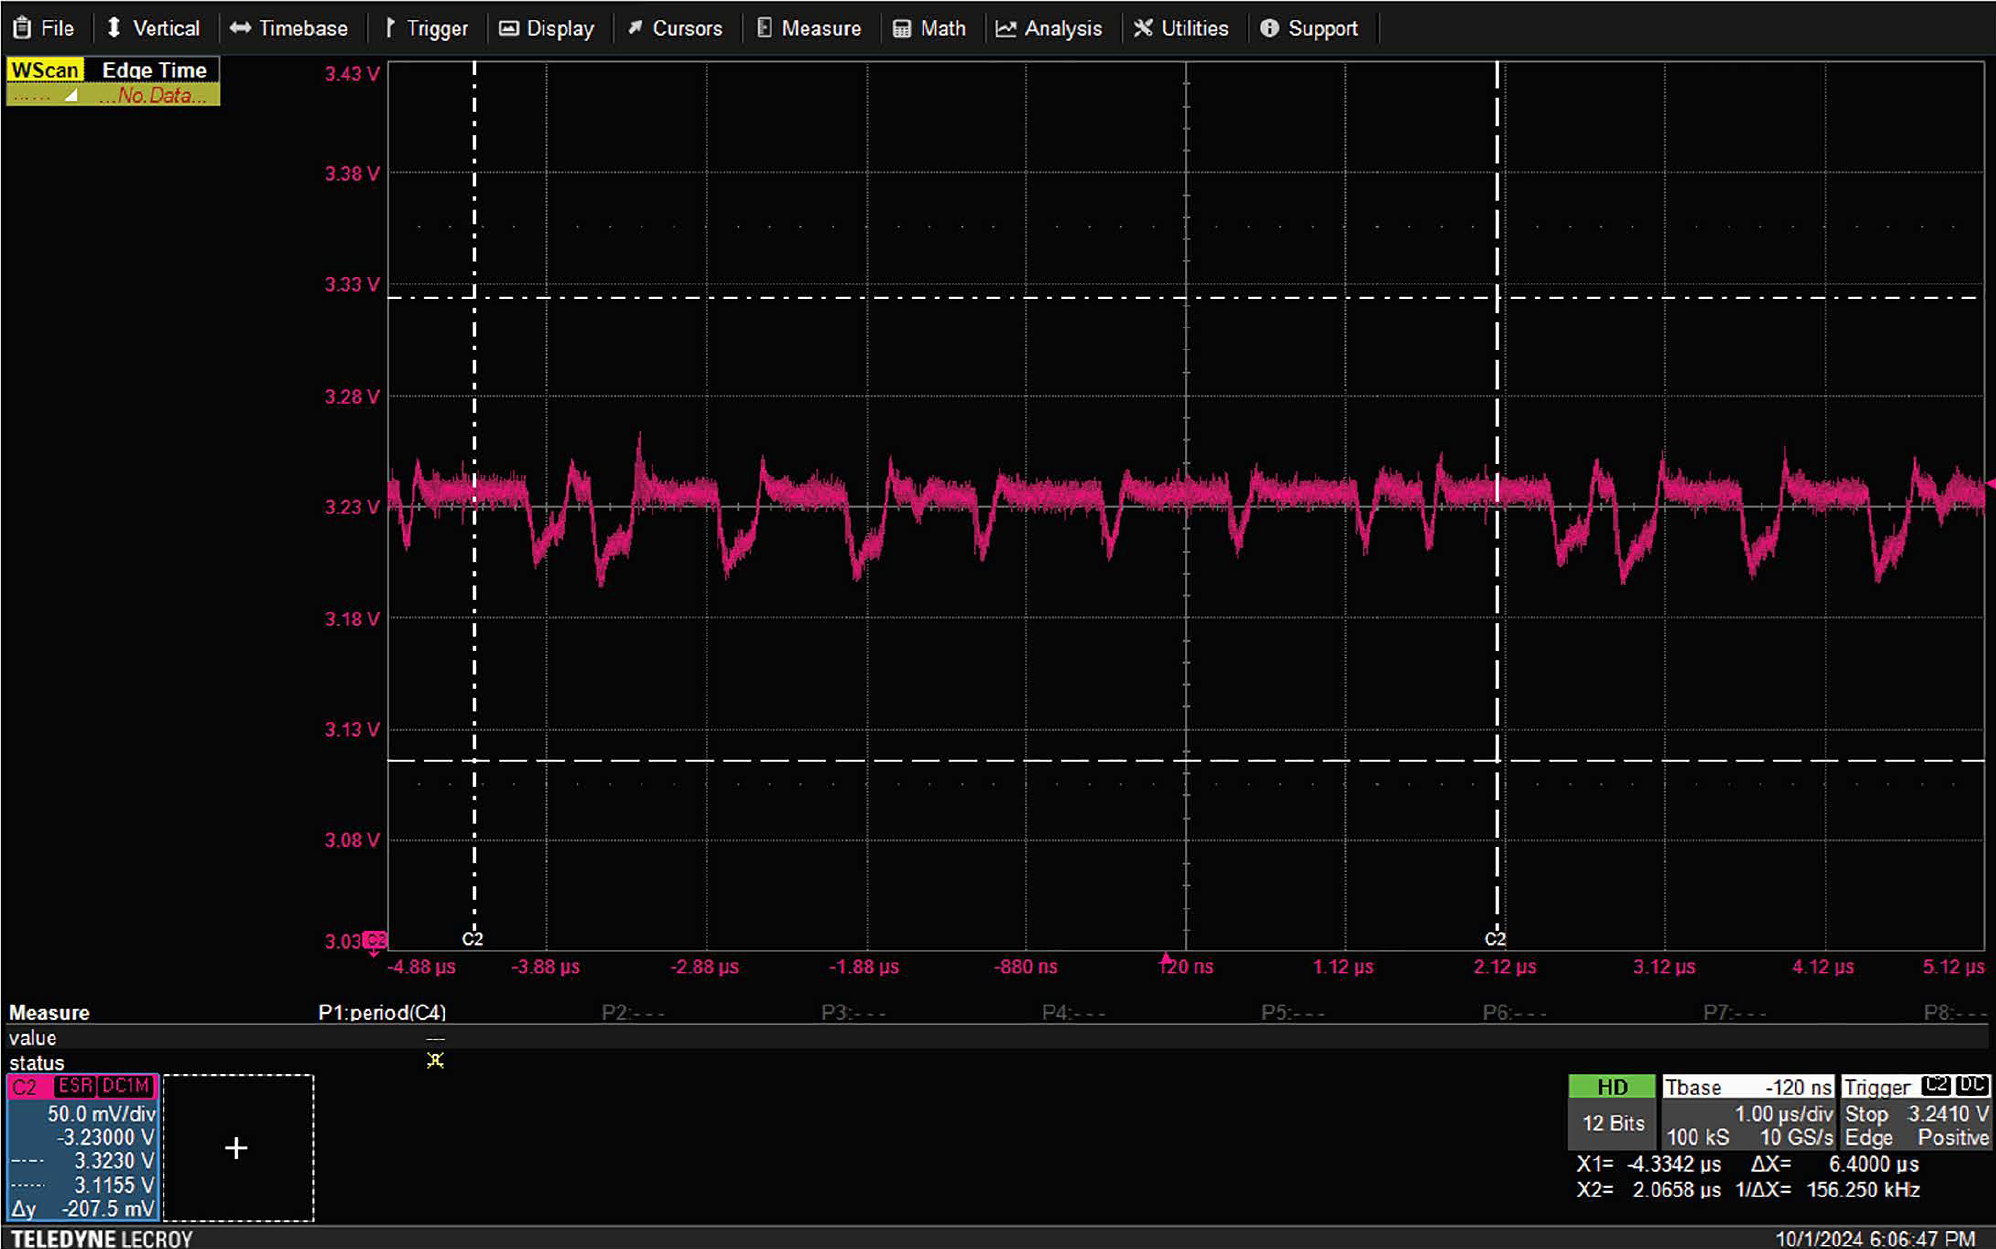Click the Measure ruler icon

(x=765, y=28)
